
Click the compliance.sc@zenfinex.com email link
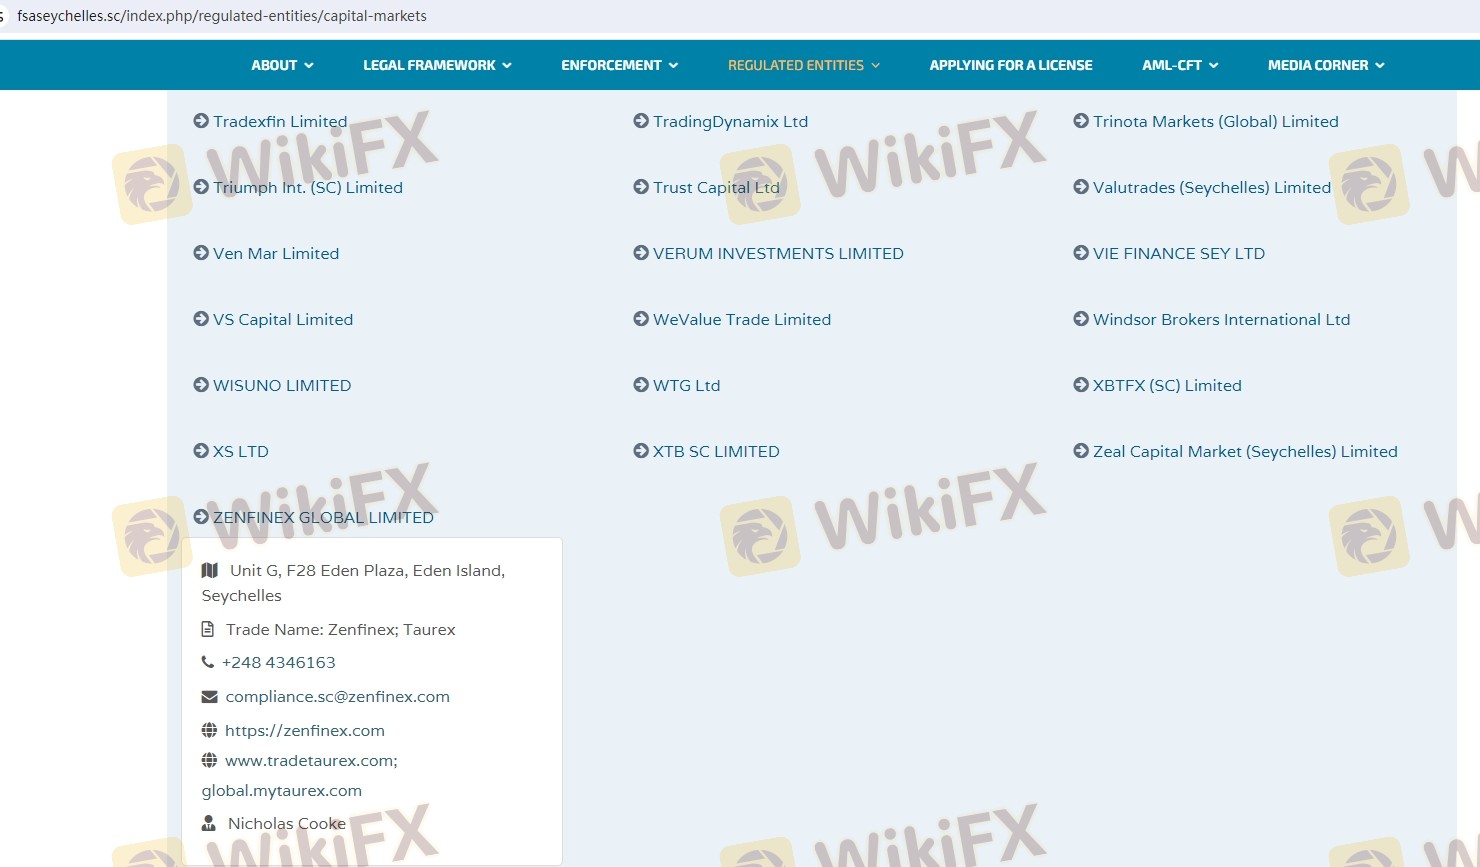(337, 697)
